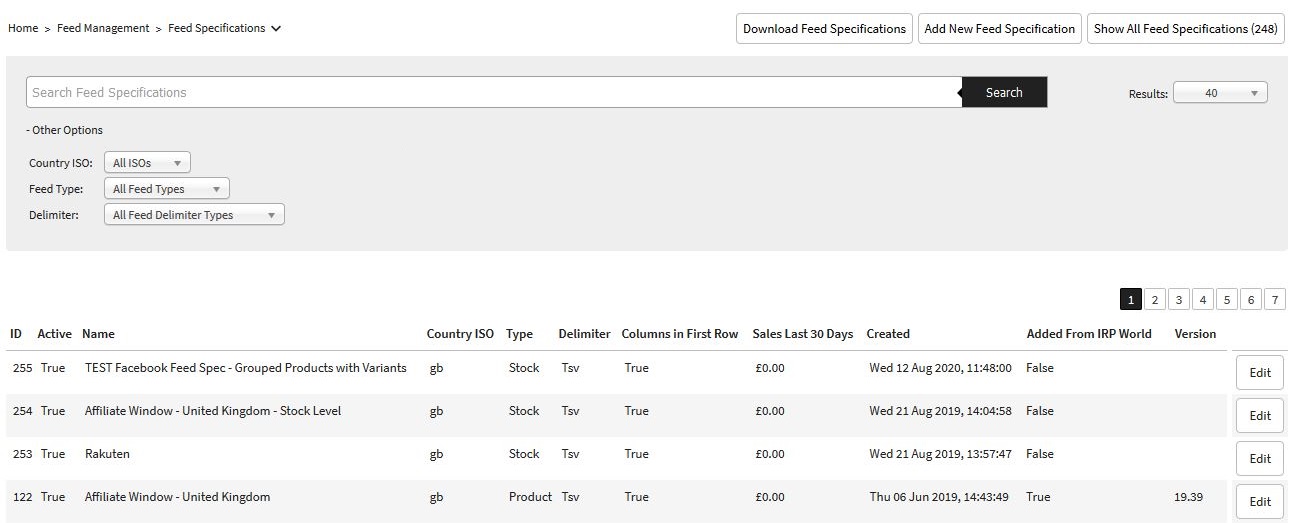Open the Results count dropdown
Image resolution: width=1293 pixels, height=523 pixels.
1220,93
